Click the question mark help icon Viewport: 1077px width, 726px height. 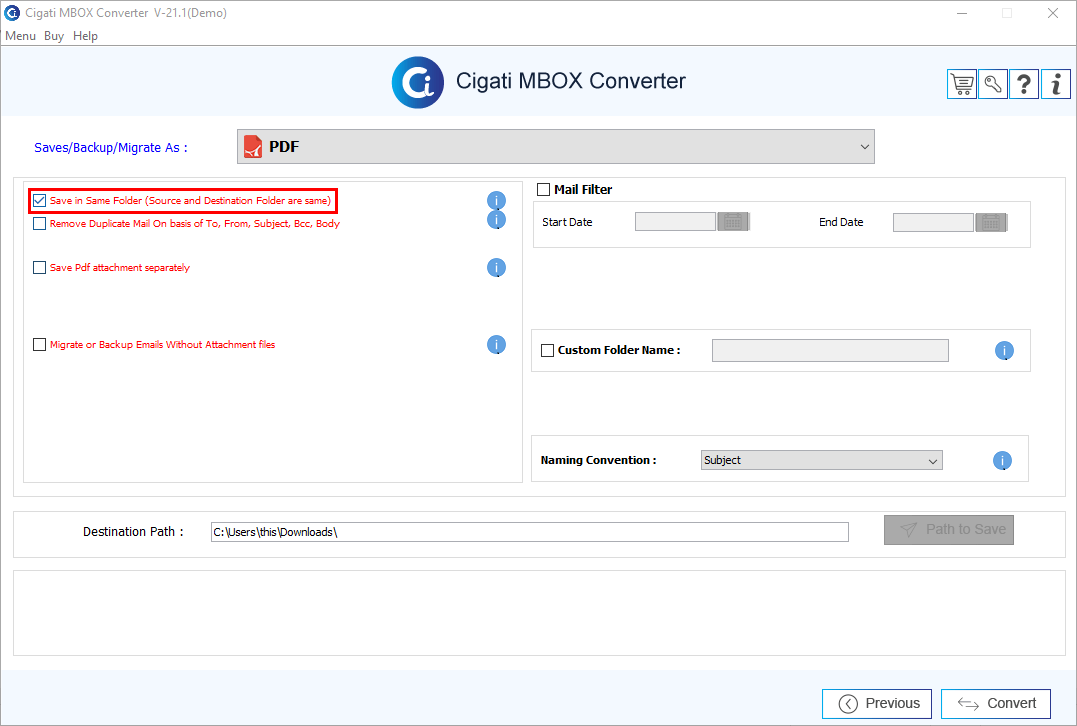tap(1023, 84)
